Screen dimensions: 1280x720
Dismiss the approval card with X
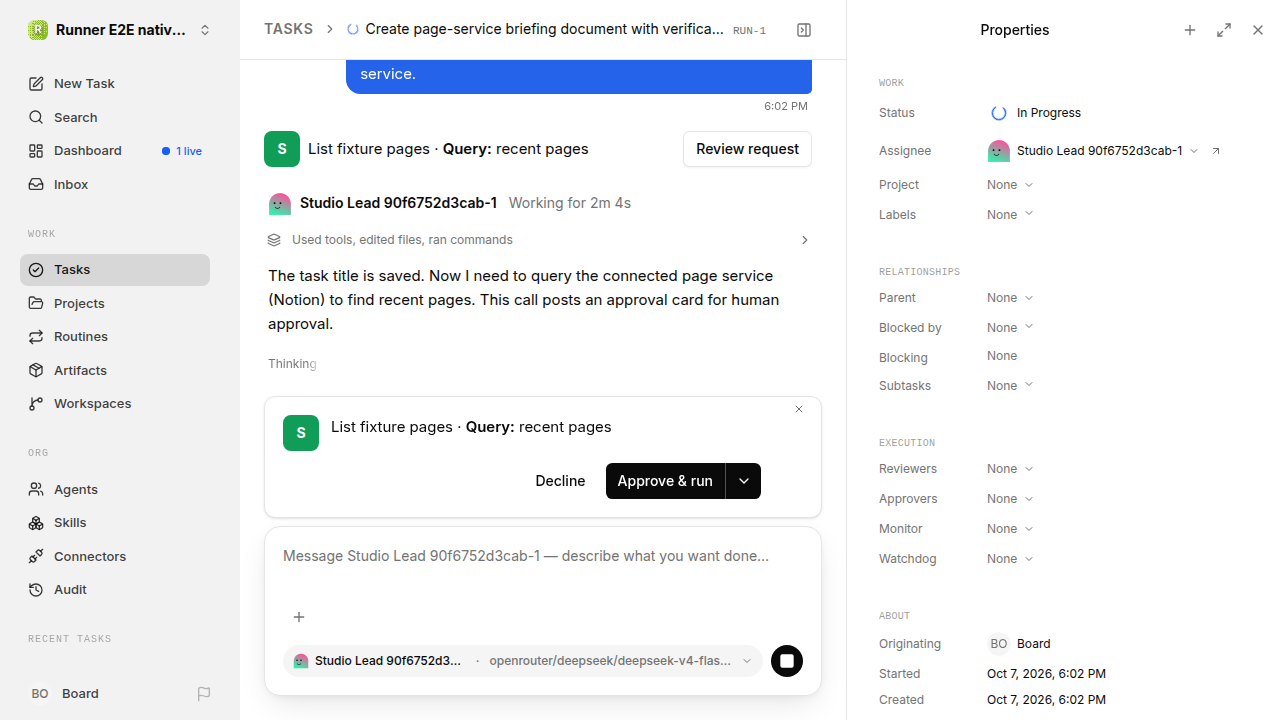(x=799, y=409)
